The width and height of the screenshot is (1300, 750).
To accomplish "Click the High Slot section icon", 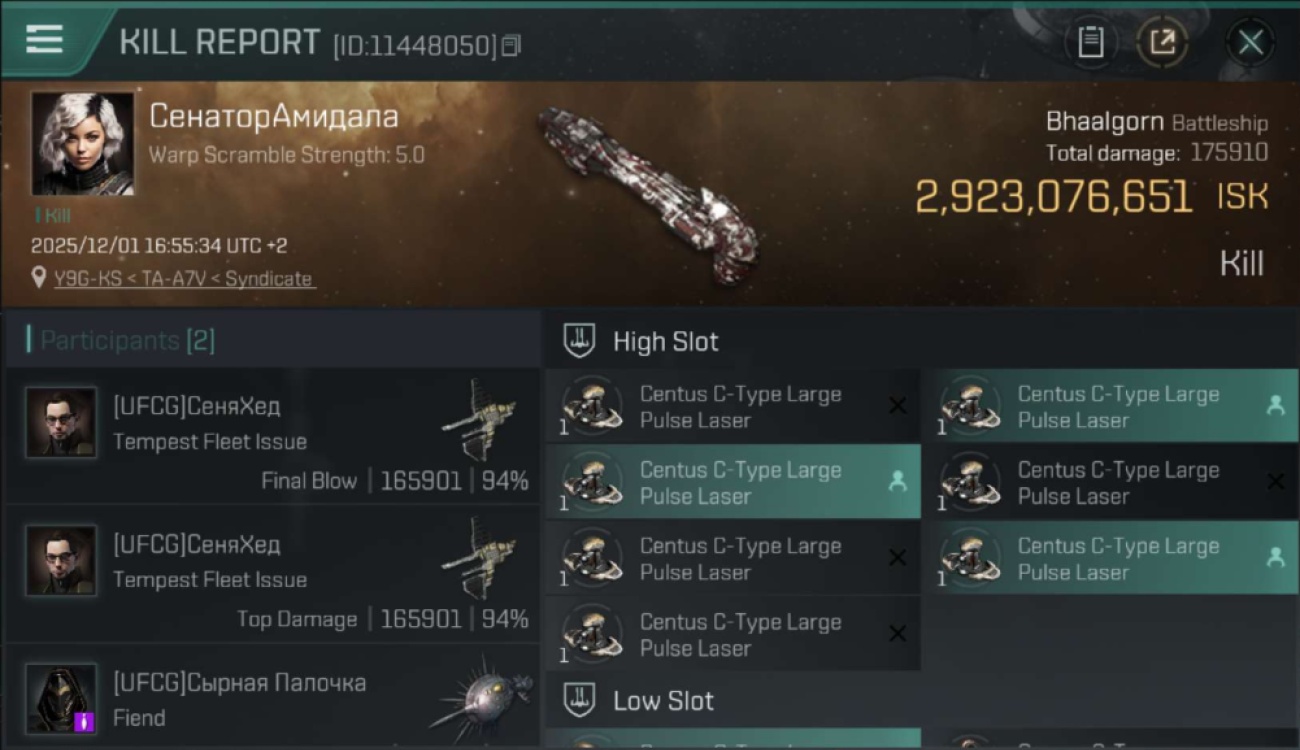I will pos(580,341).
